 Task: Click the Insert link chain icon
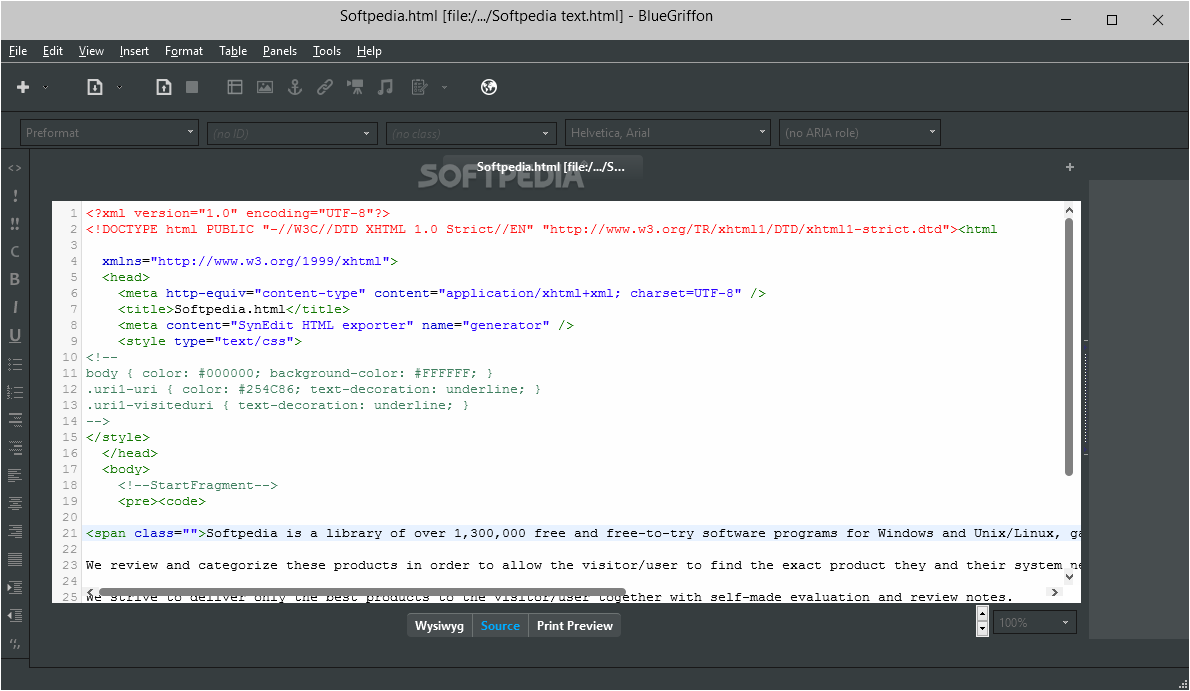tap(325, 87)
